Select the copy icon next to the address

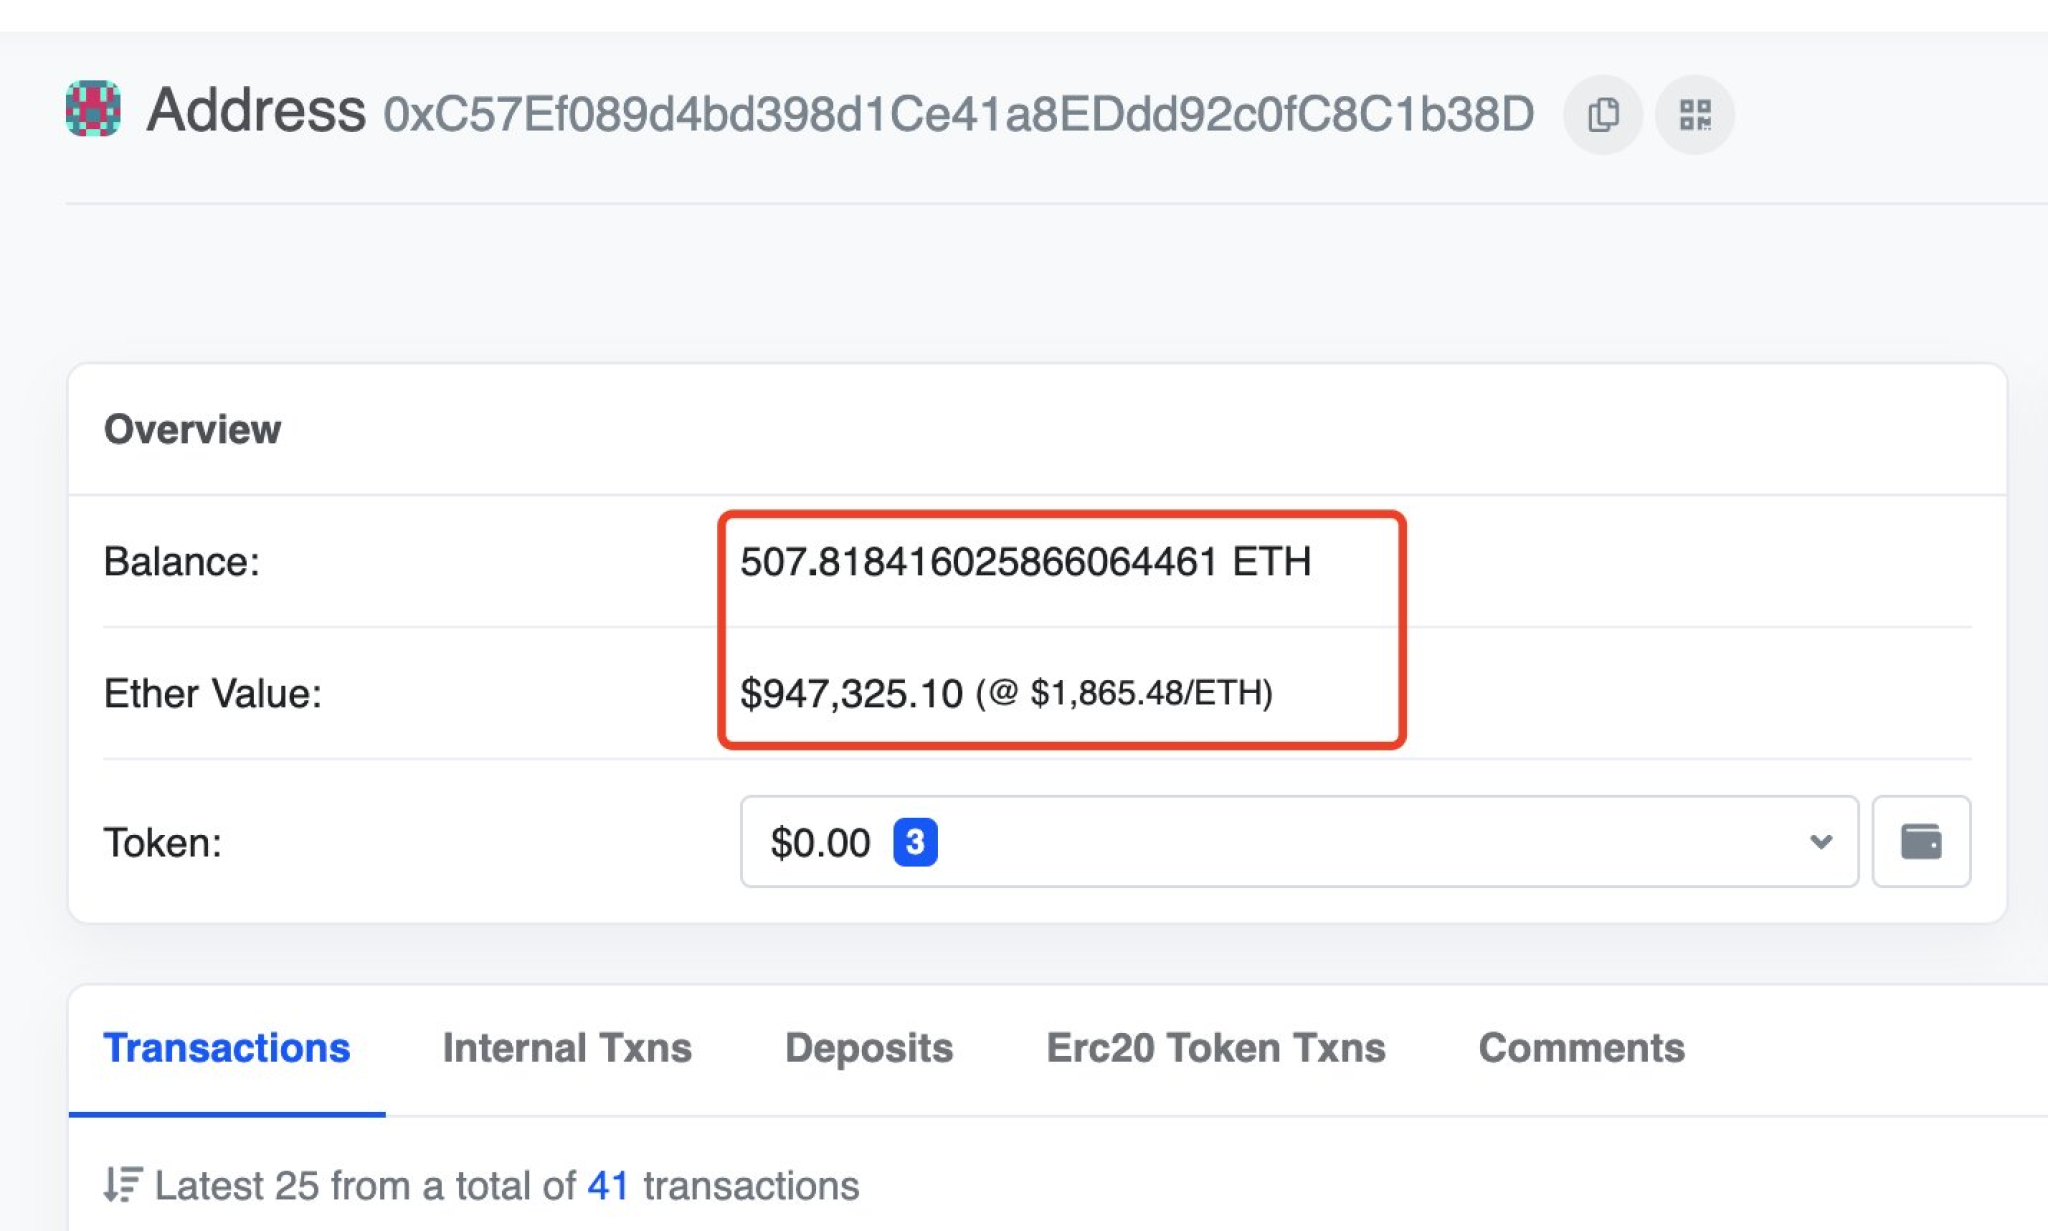[x=1602, y=114]
